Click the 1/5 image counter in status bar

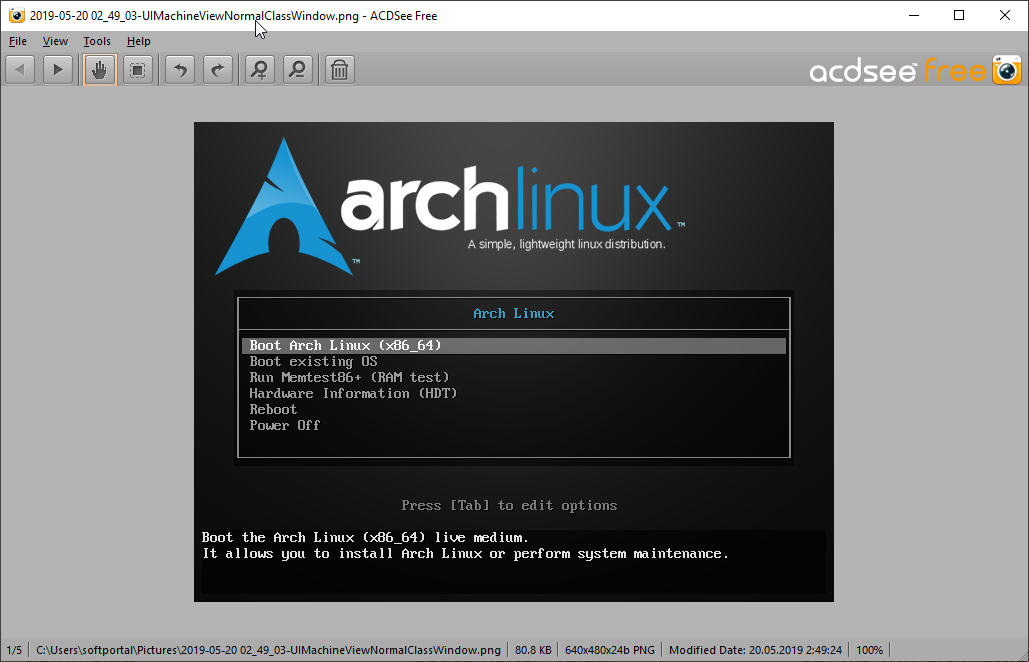pyautogui.click(x=14, y=650)
